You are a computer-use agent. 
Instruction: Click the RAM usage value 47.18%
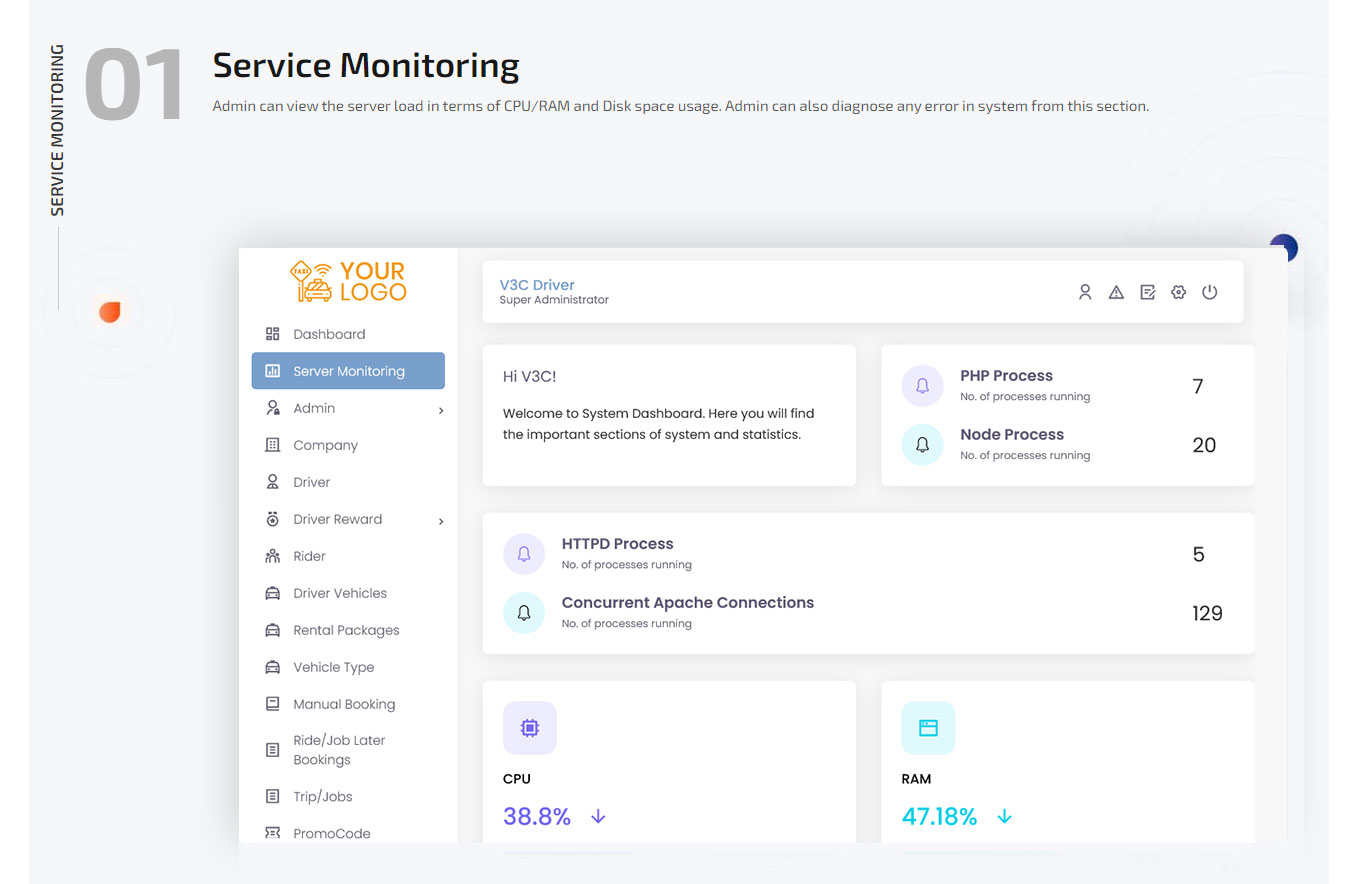coord(939,817)
